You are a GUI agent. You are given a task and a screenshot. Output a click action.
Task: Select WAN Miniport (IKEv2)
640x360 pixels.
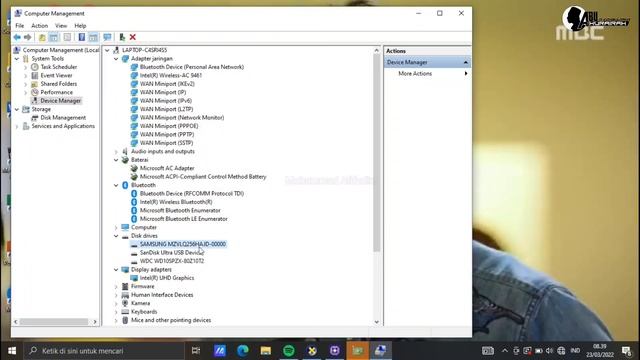point(167,84)
